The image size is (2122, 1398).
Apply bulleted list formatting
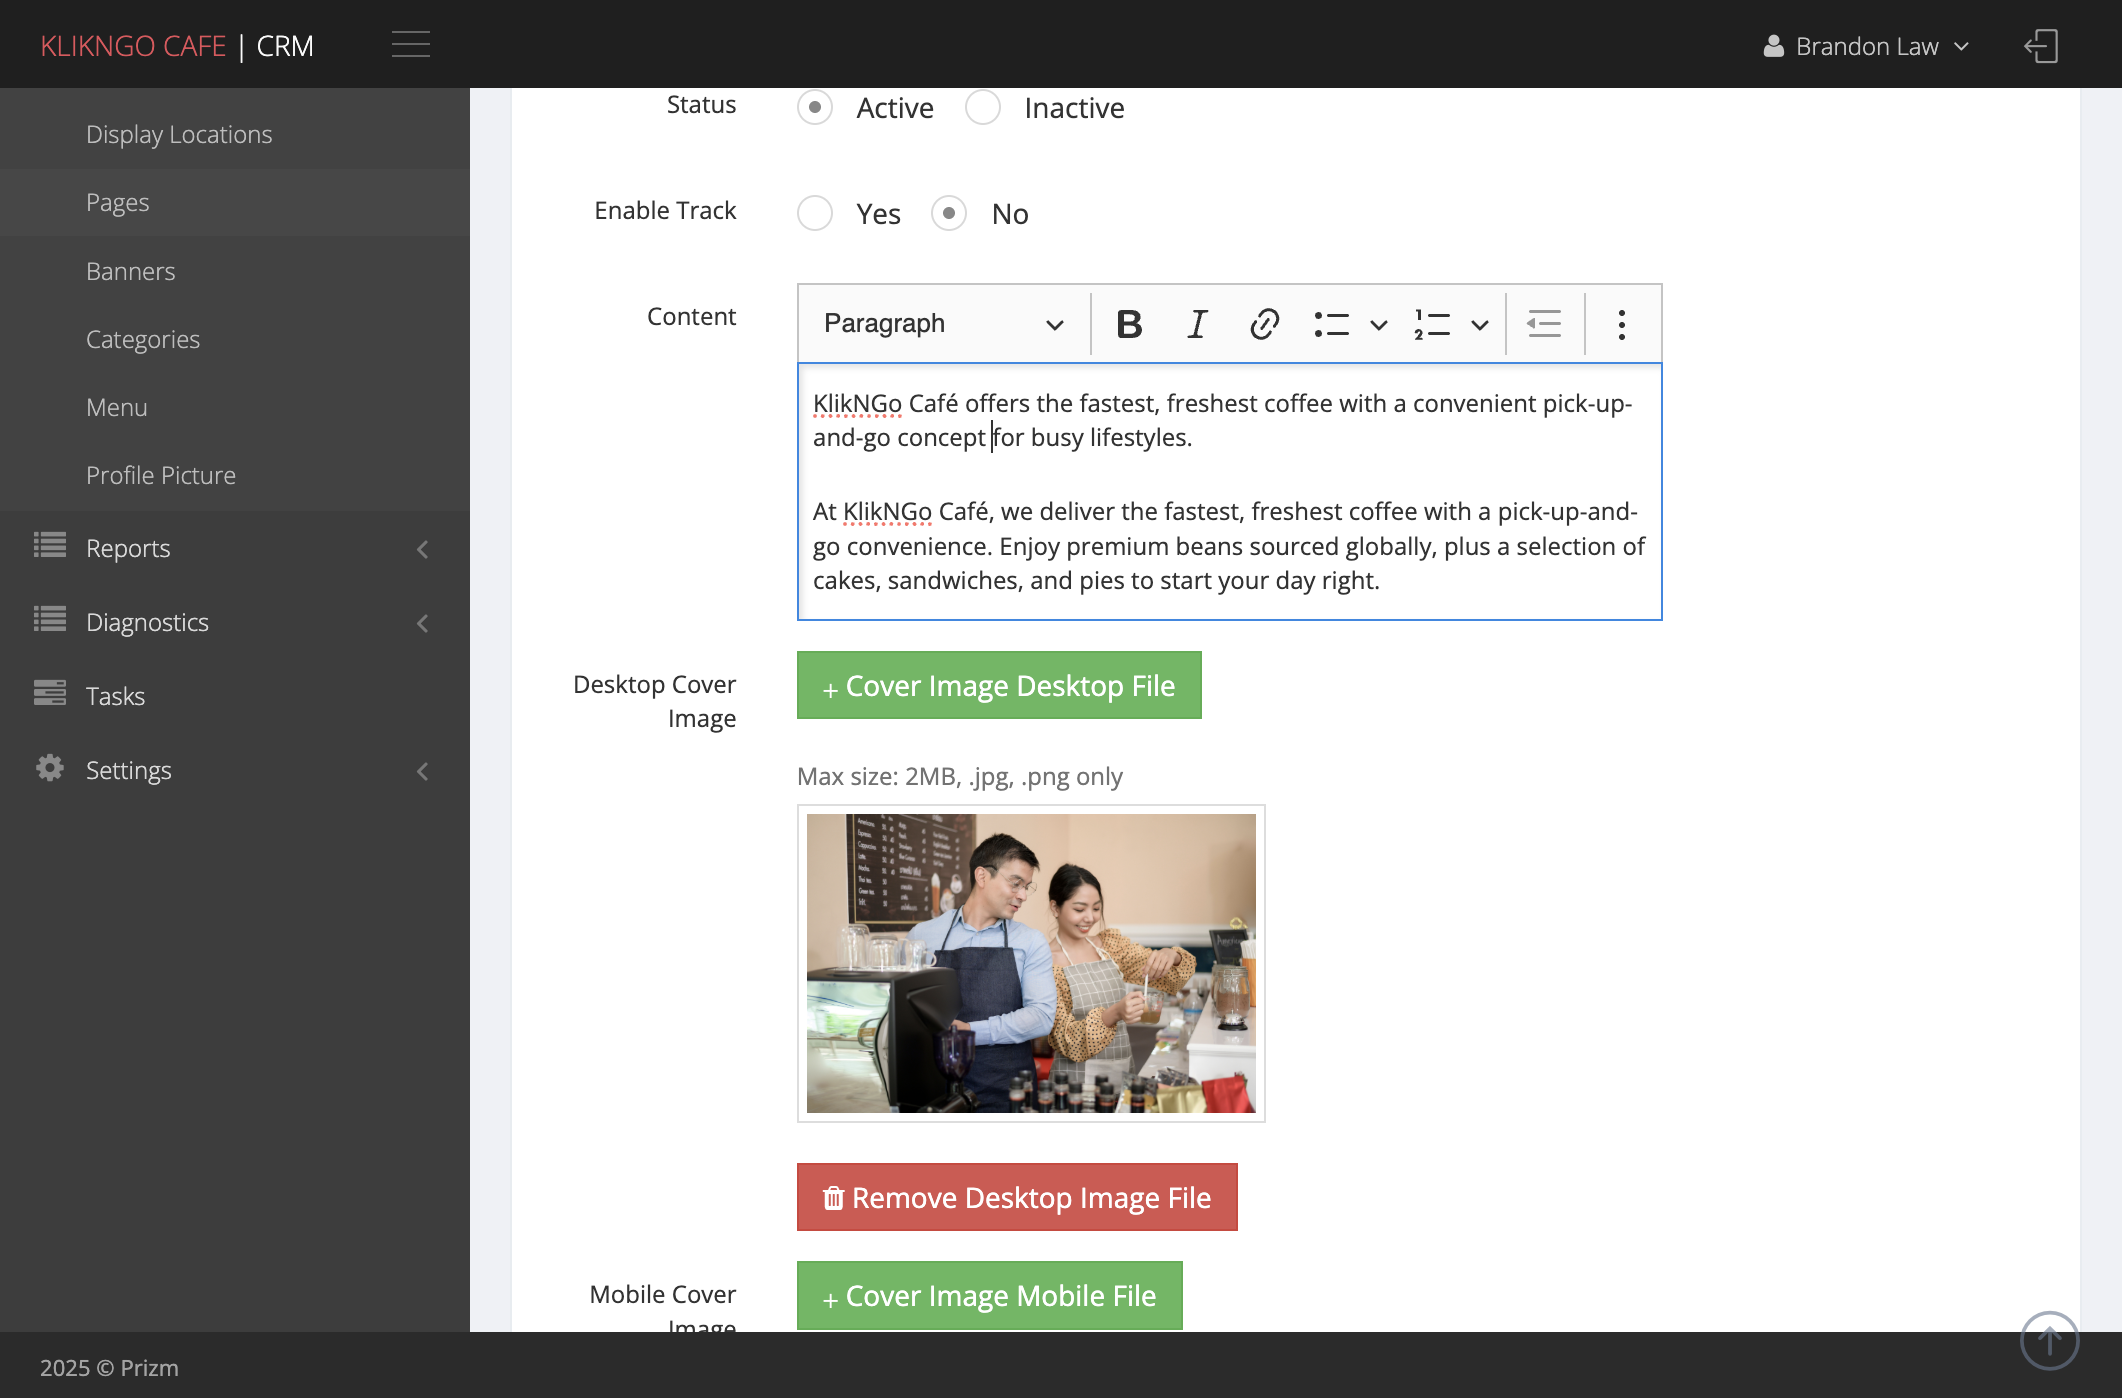click(1332, 324)
